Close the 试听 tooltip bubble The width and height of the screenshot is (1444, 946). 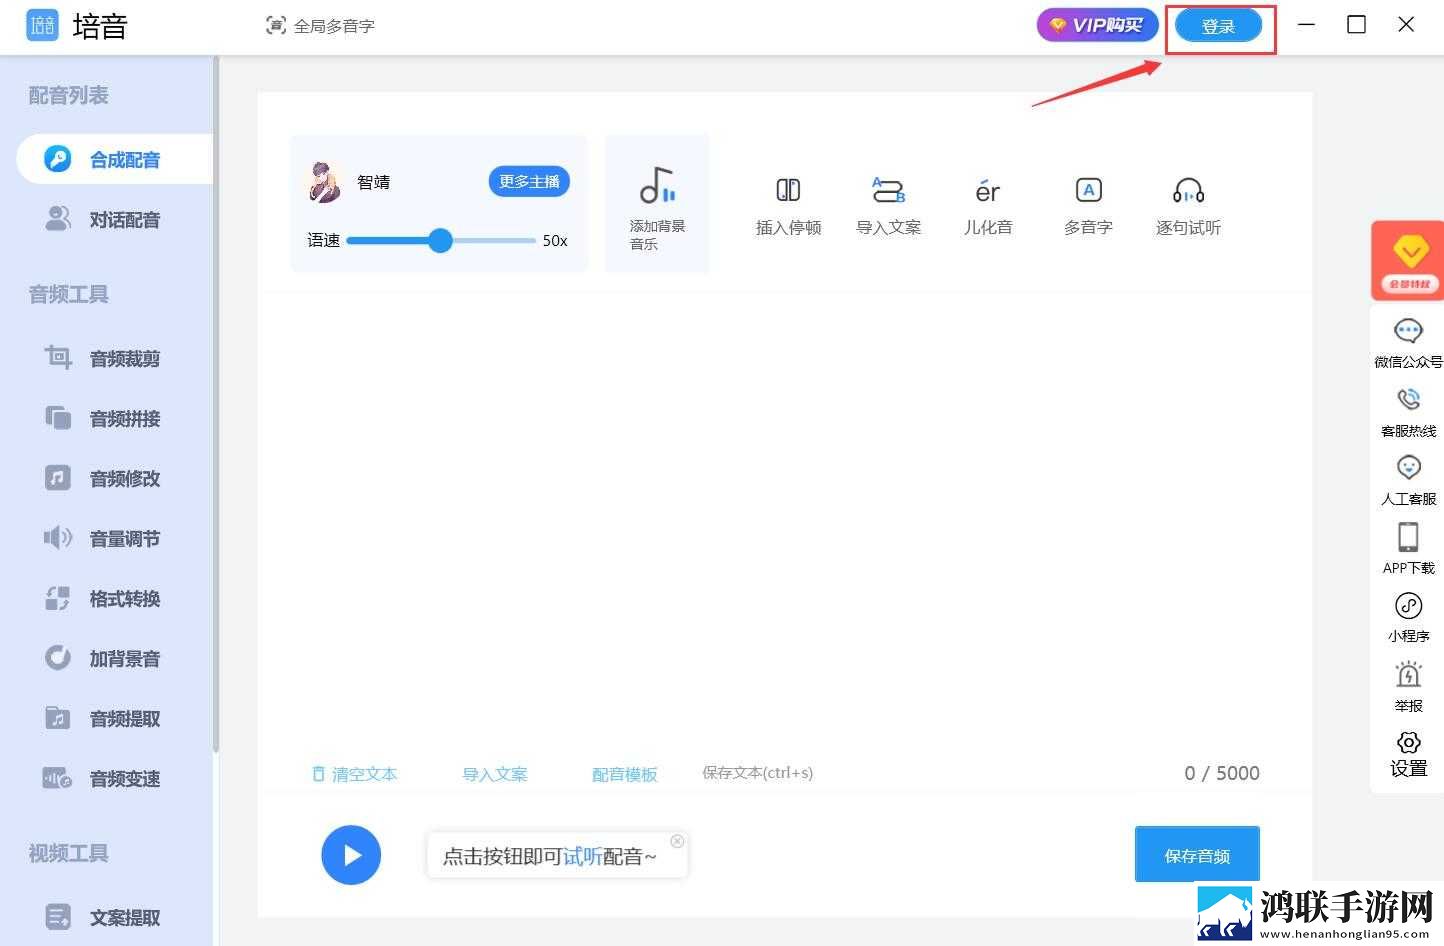(x=677, y=841)
